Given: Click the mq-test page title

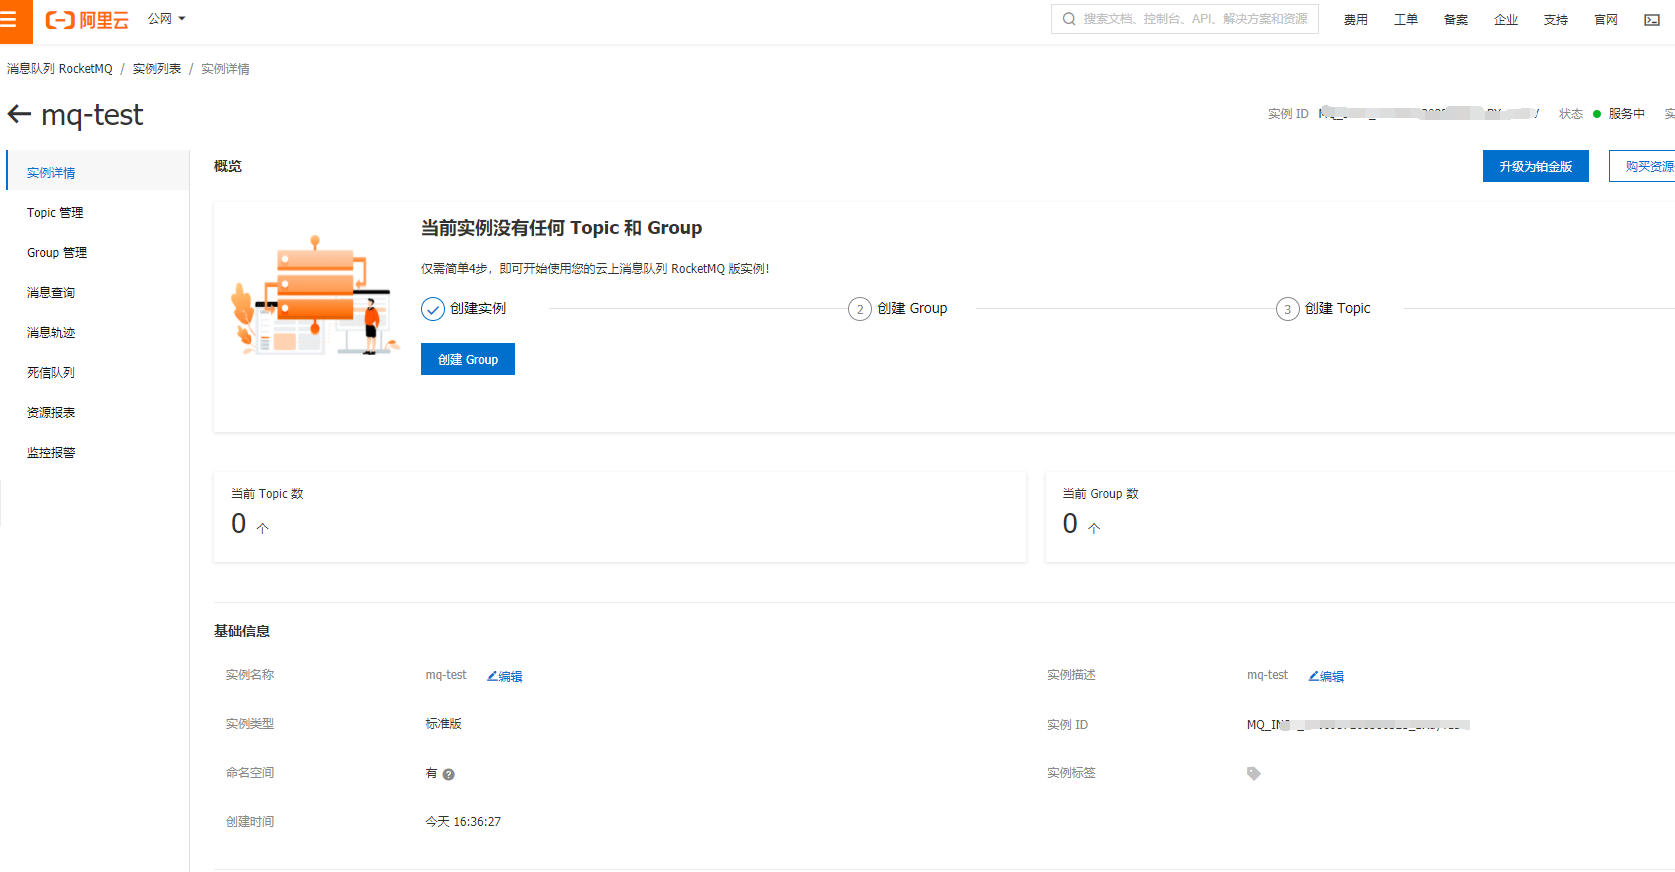Looking at the screenshot, I should click(x=92, y=115).
